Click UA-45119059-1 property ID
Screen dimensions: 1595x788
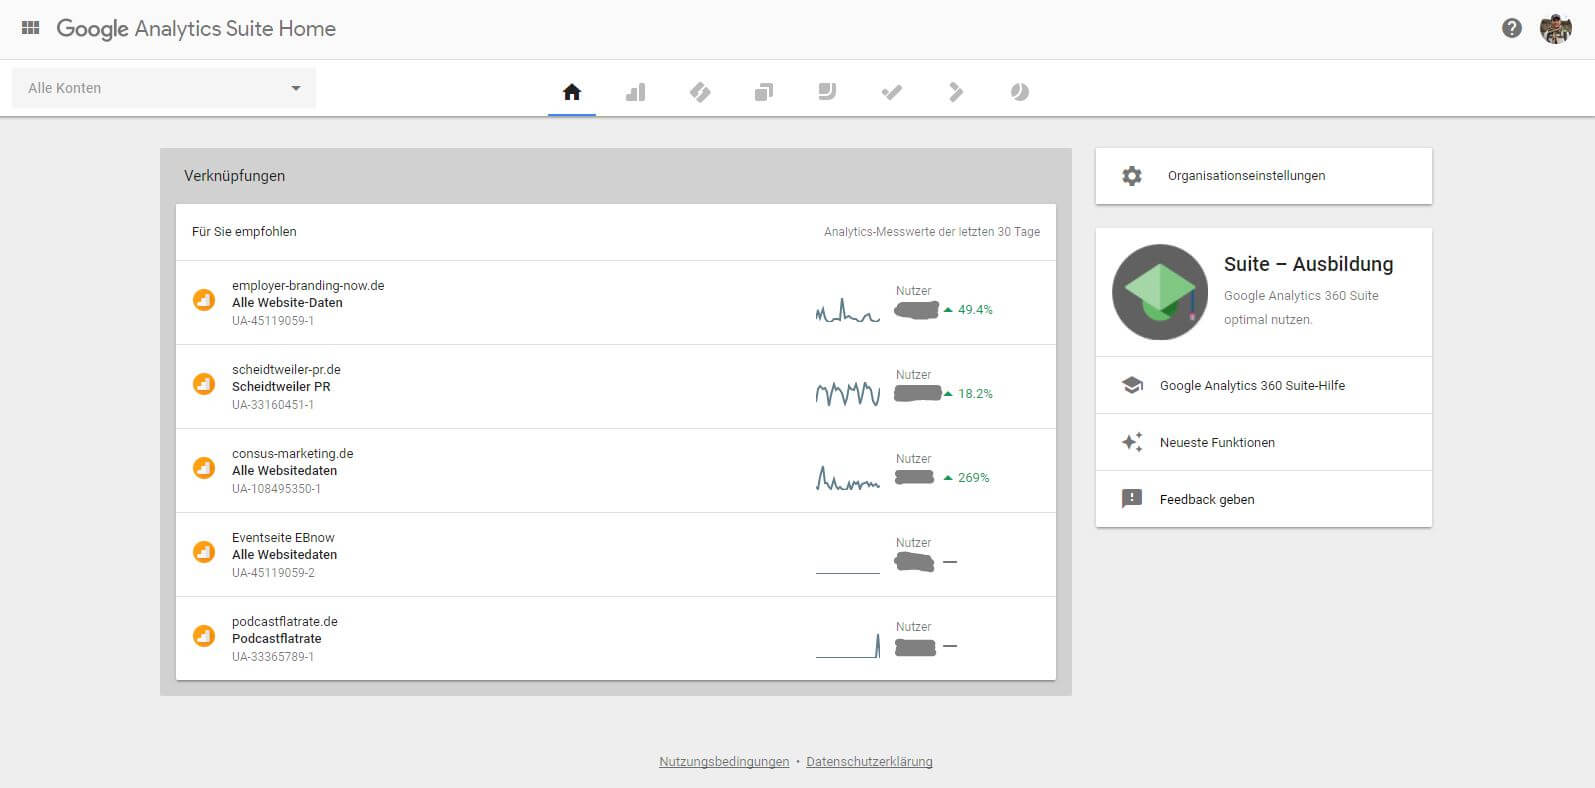click(273, 321)
